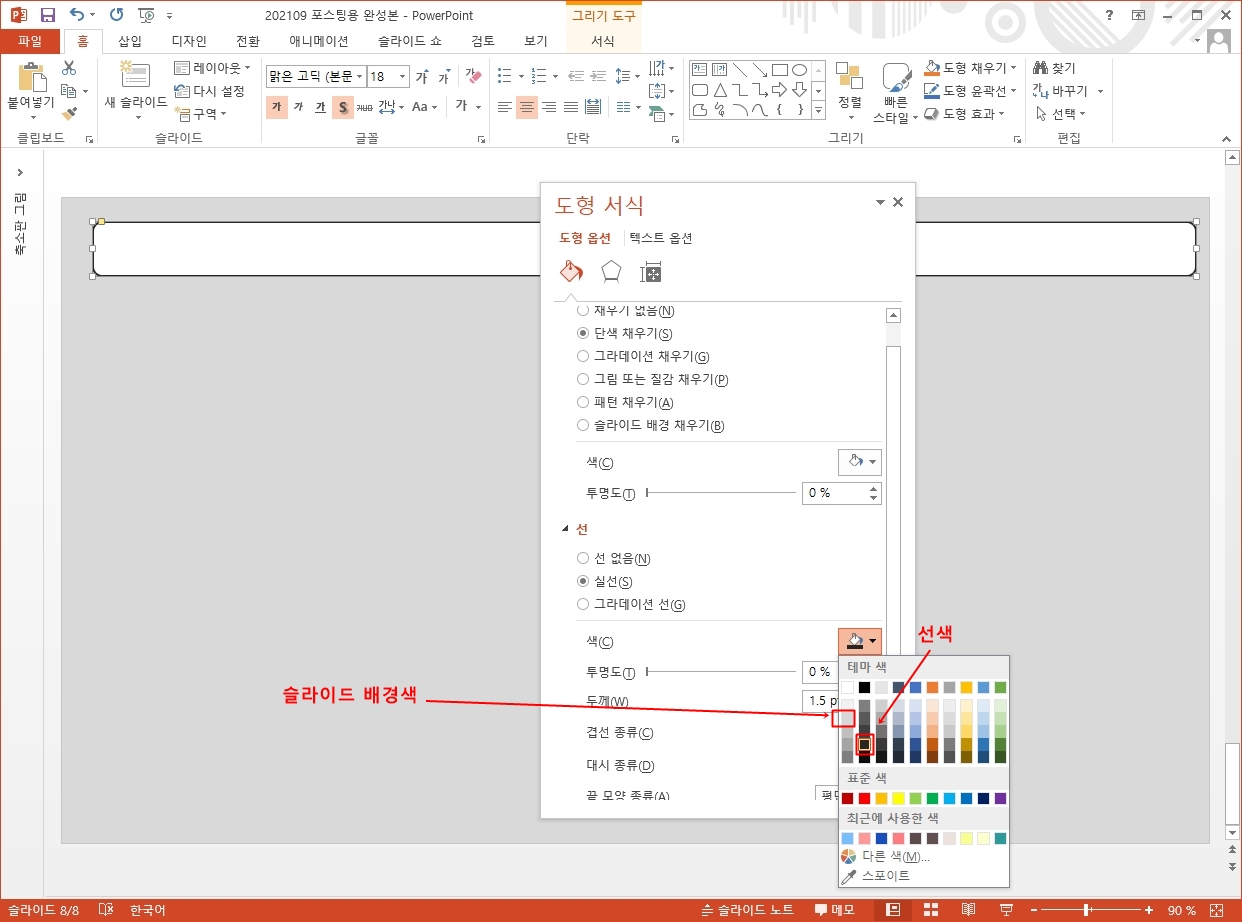Select the right arrow shape in gallery
The height and width of the screenshot is (922, 1242).
pos(780,90)
